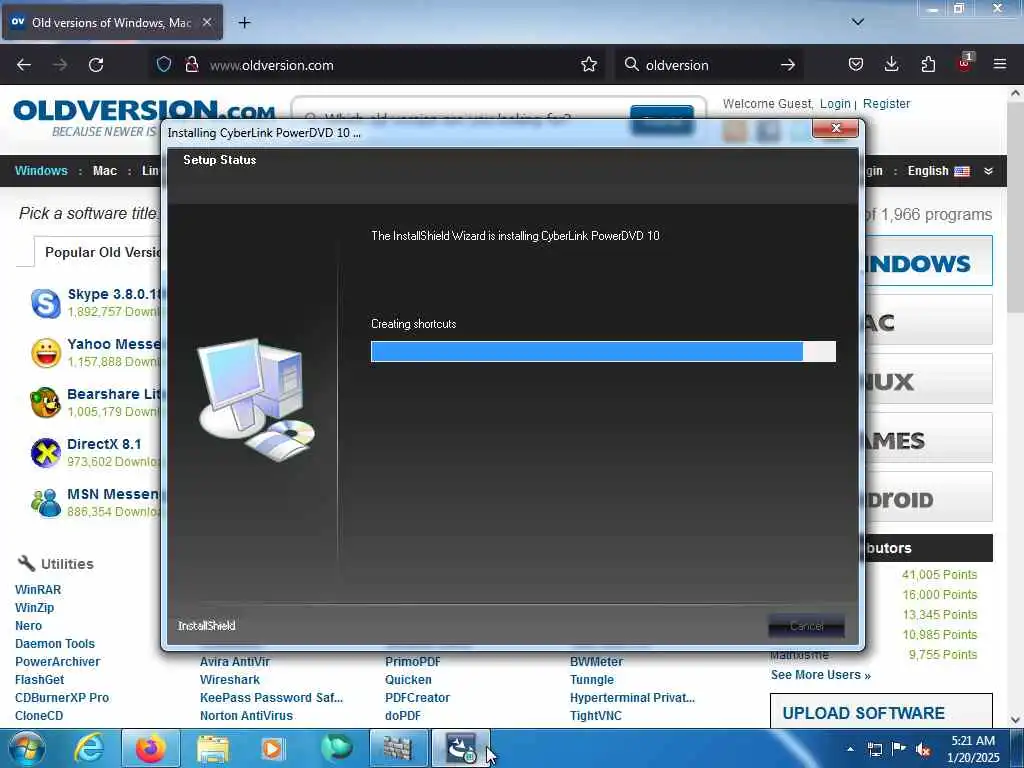
Task: Open the Pocket save icon
Action: click(856, 64)
